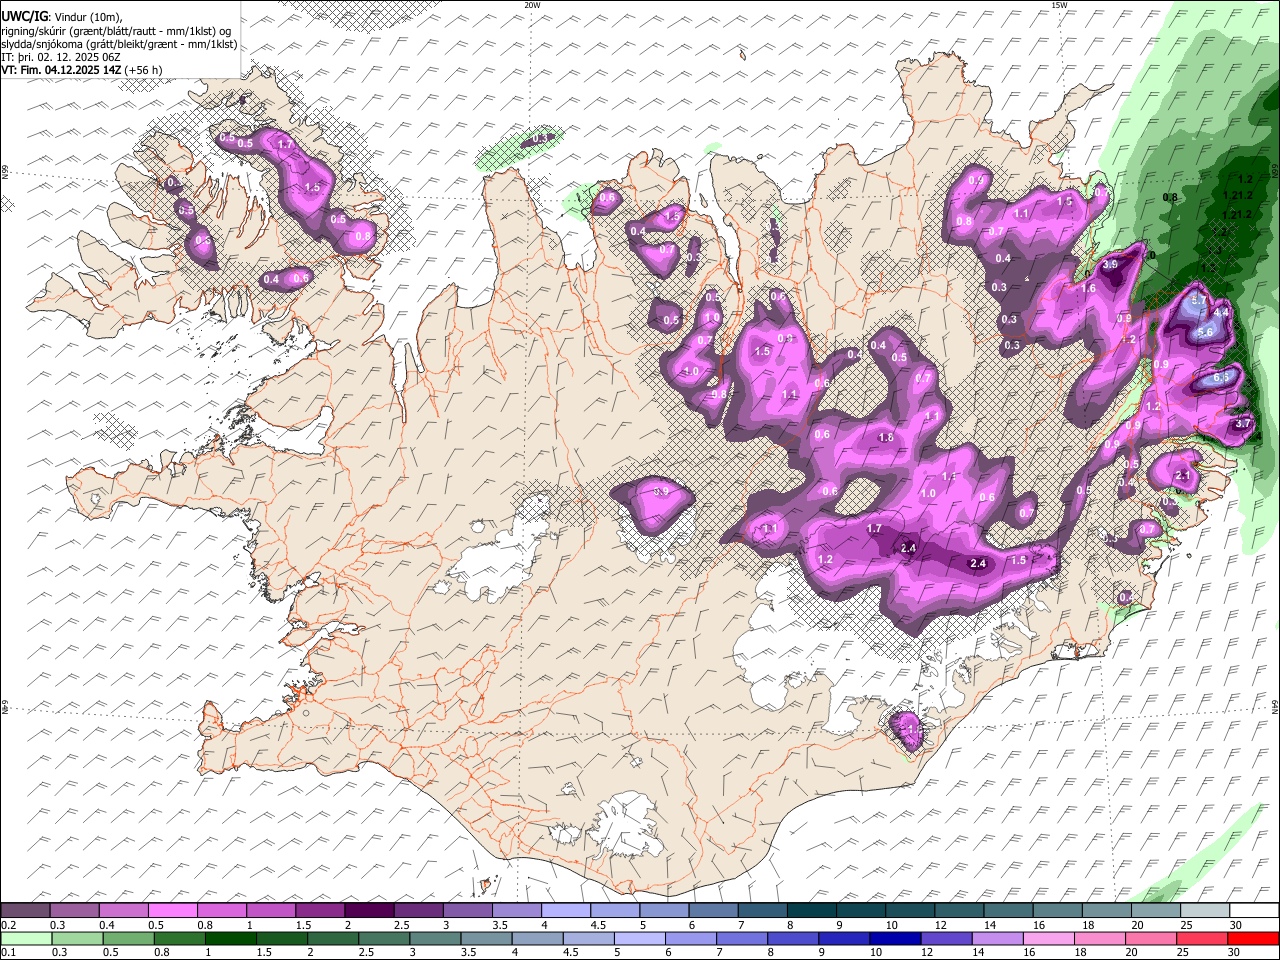Click the white snow legend swatch after 30
The height and width of the screenshot is (960, 1280).
point(1254,910)
